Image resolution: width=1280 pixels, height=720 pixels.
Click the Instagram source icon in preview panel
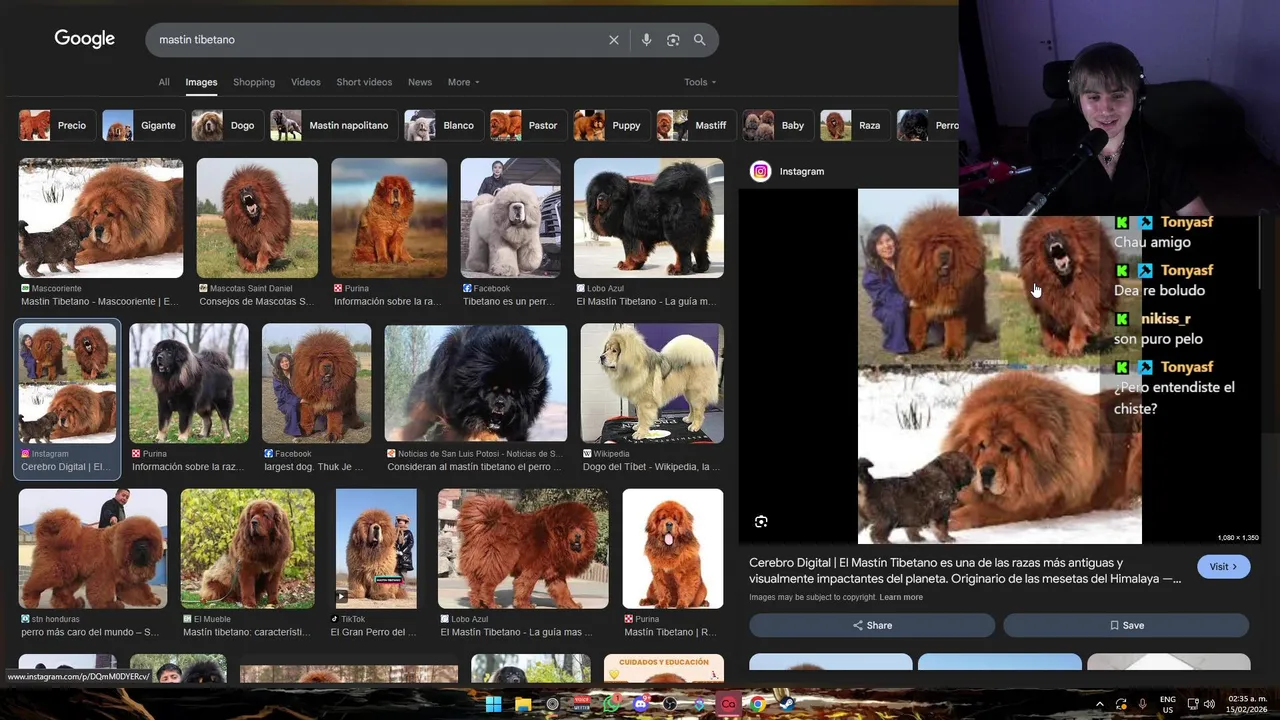pyautogui.click(x=761, y=171)
